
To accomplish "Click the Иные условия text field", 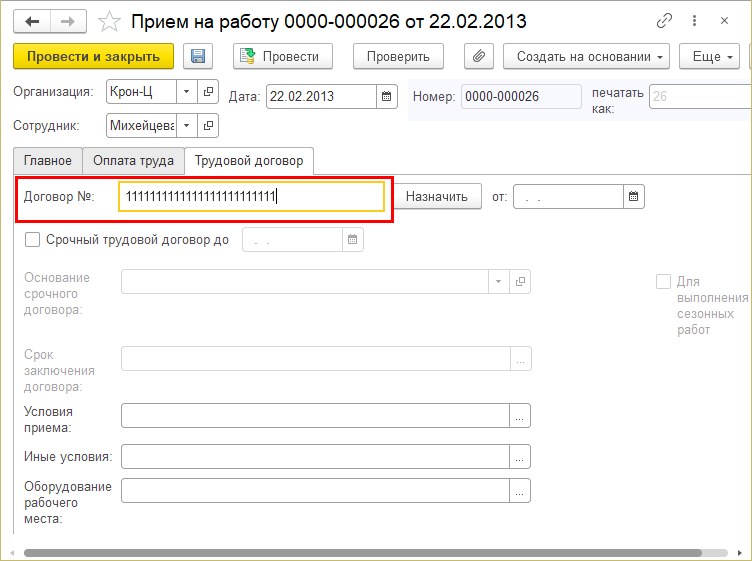I will [x=315, y=457].
